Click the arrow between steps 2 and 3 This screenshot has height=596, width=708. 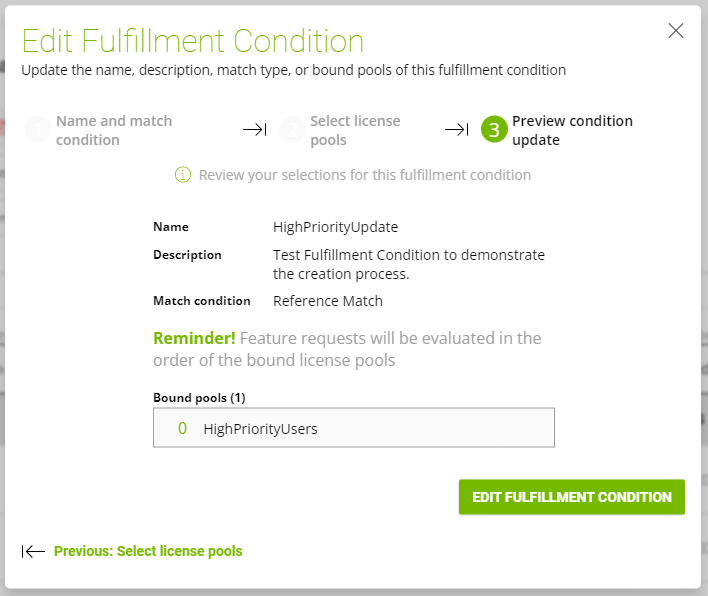(457, 130)
